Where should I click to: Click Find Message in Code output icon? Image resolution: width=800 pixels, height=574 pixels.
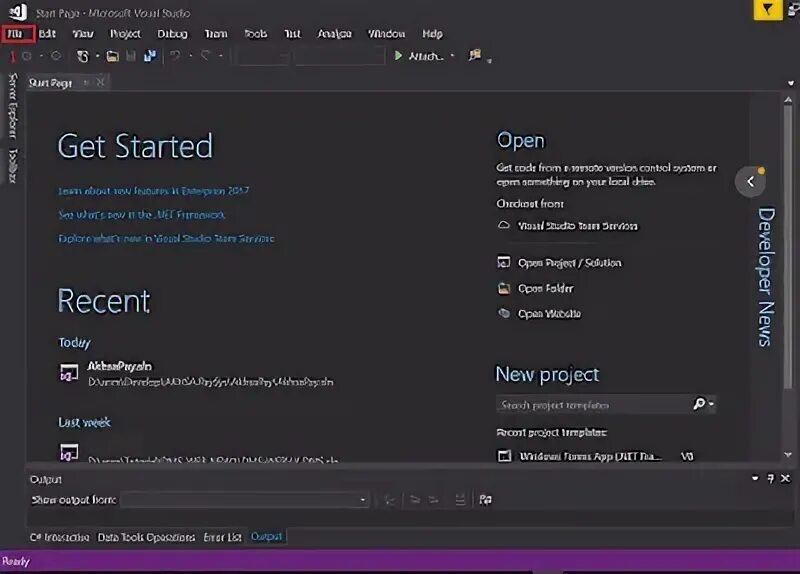coord(389,500)
